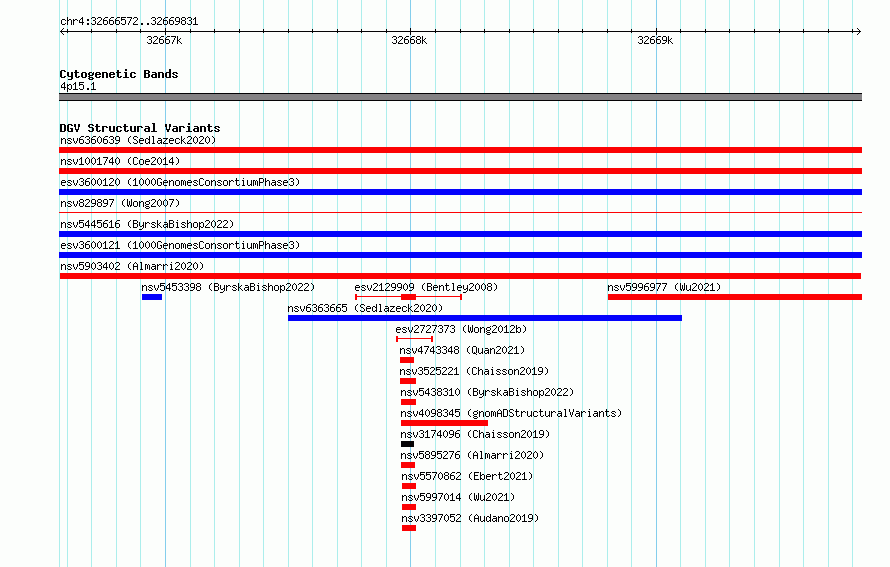Screen dimensions: 890x567
Task: Open nsv3397052 (Audano2019) label
Action: [x=470, y=518]
